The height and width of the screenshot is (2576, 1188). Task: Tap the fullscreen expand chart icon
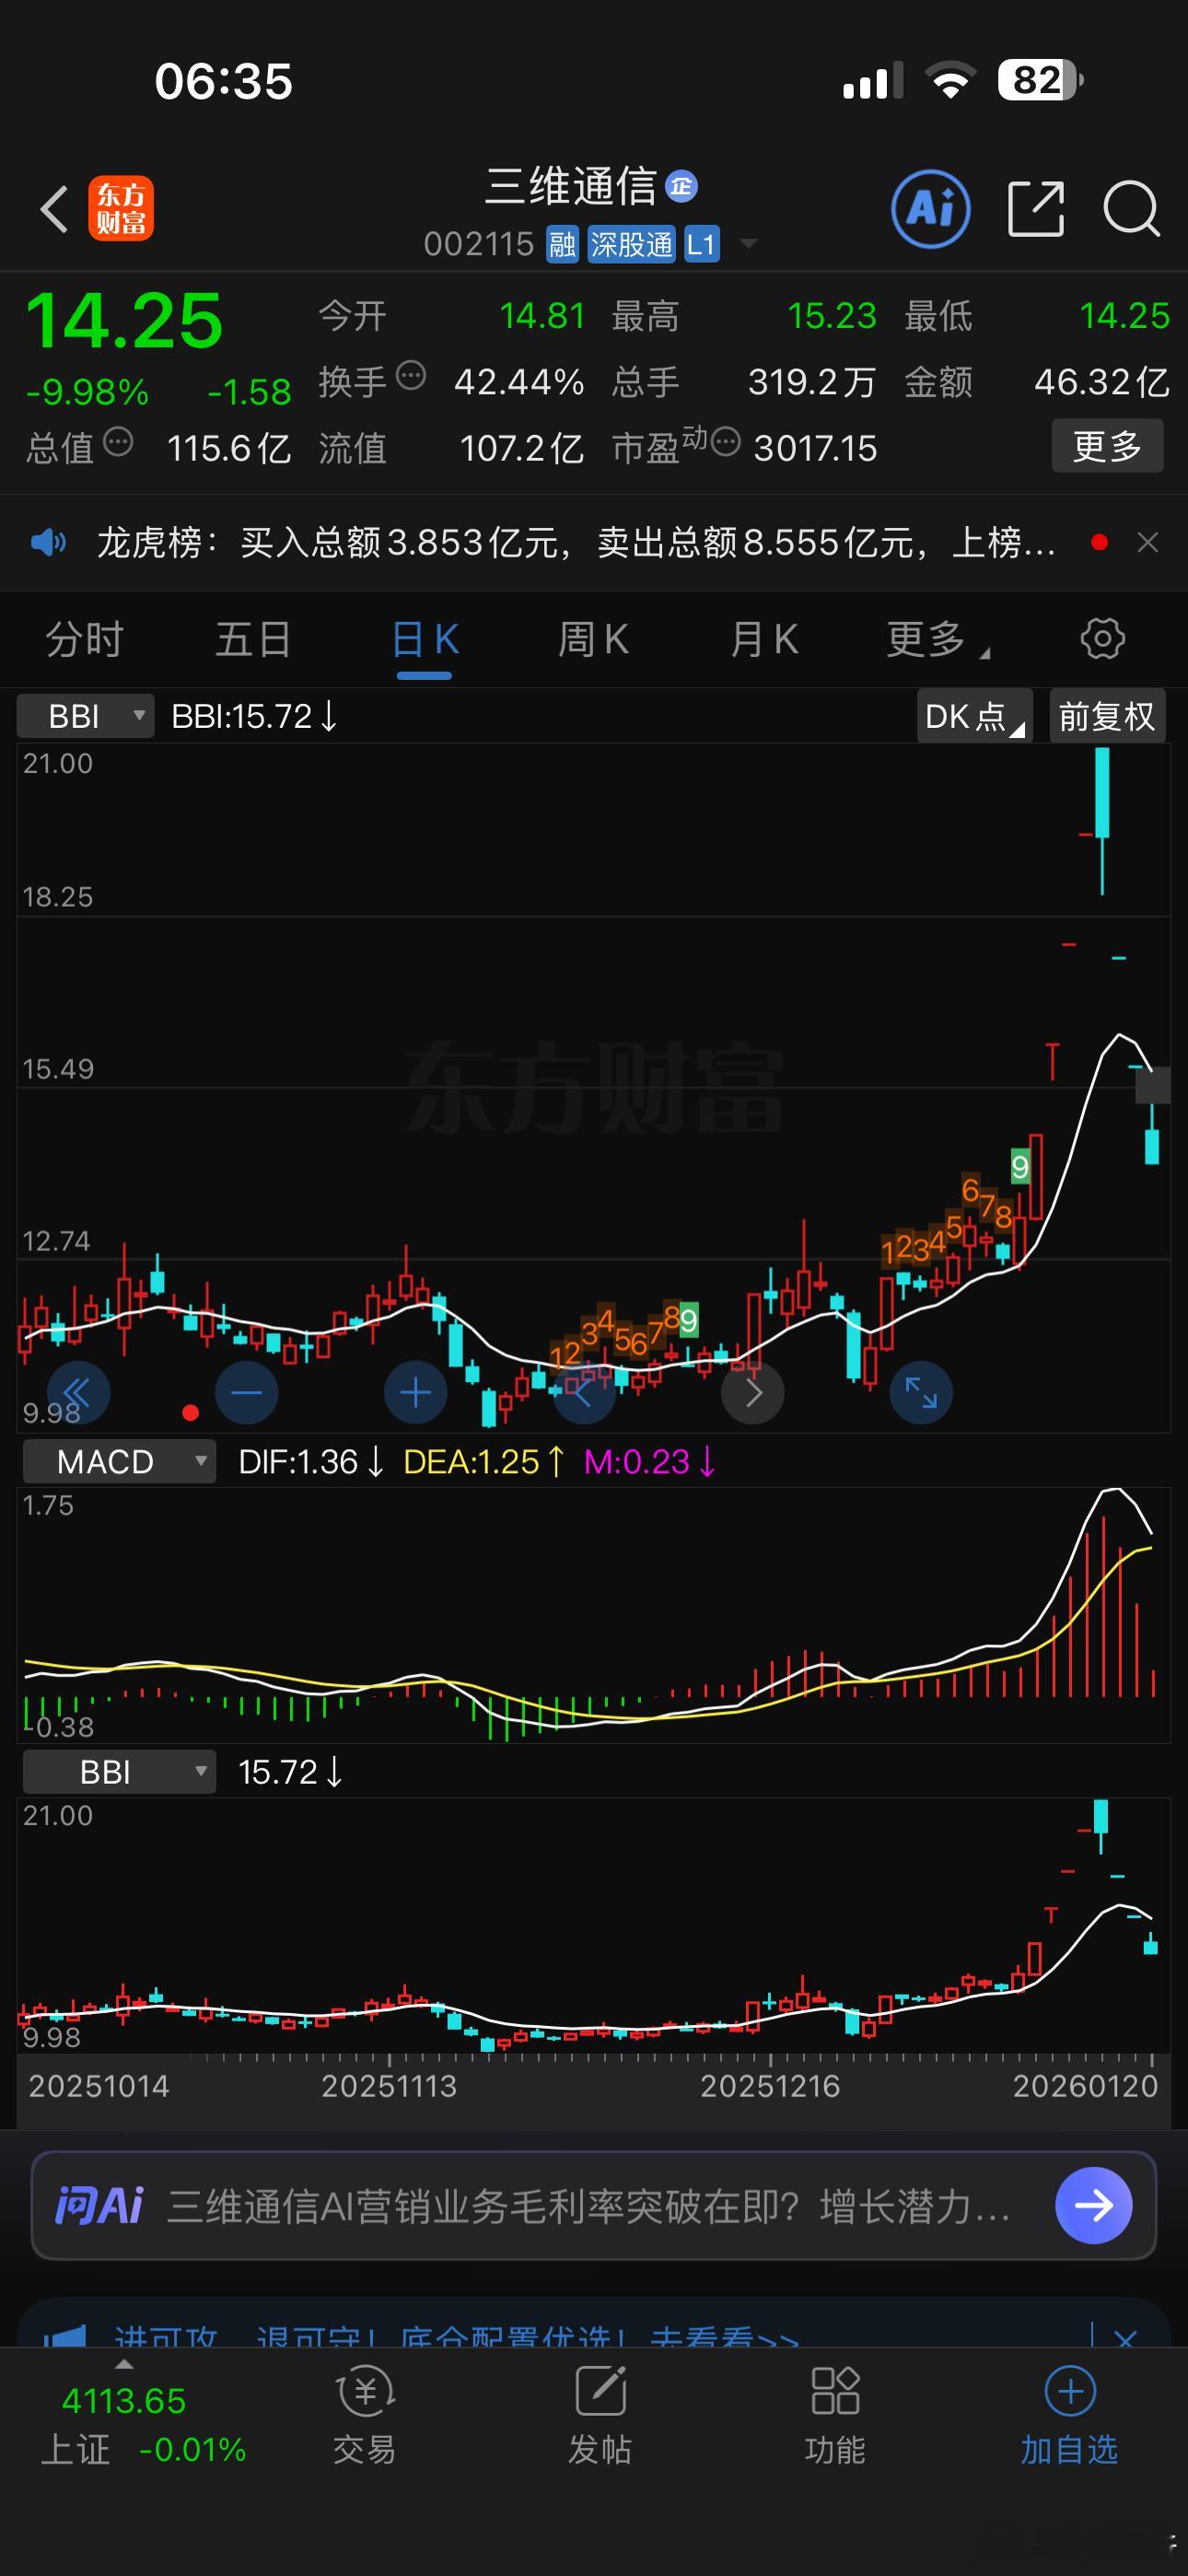coord(921,1392)
